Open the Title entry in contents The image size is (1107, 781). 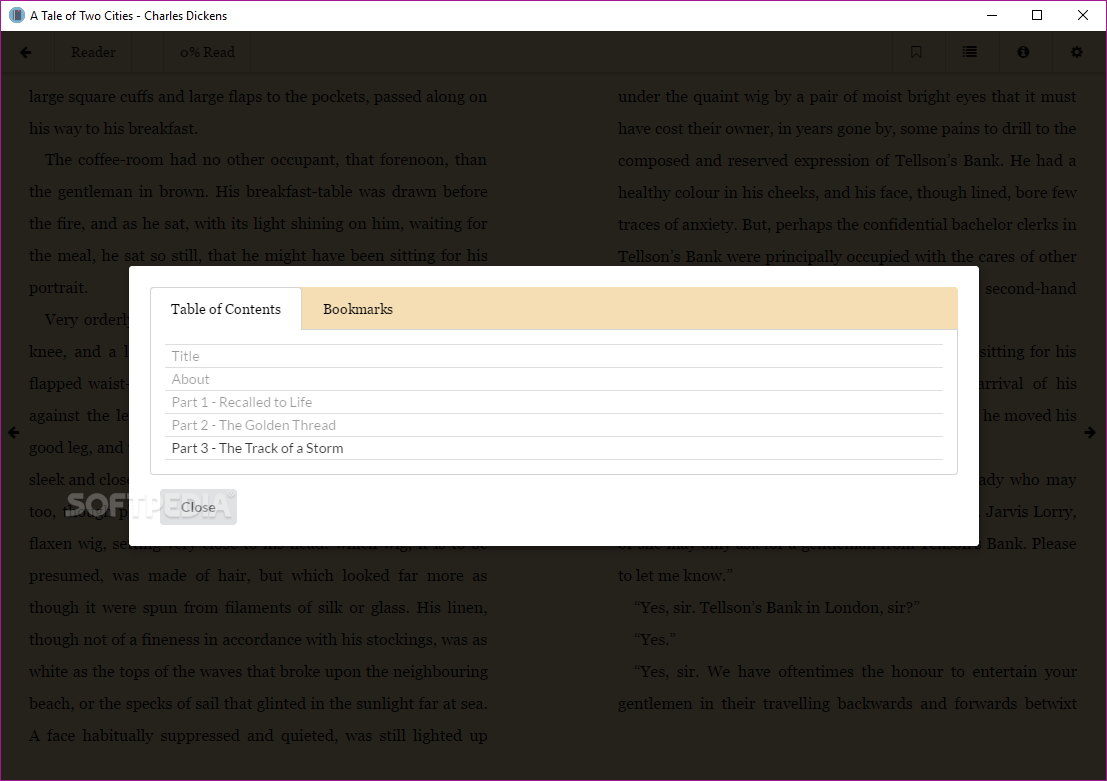(554, 356)
